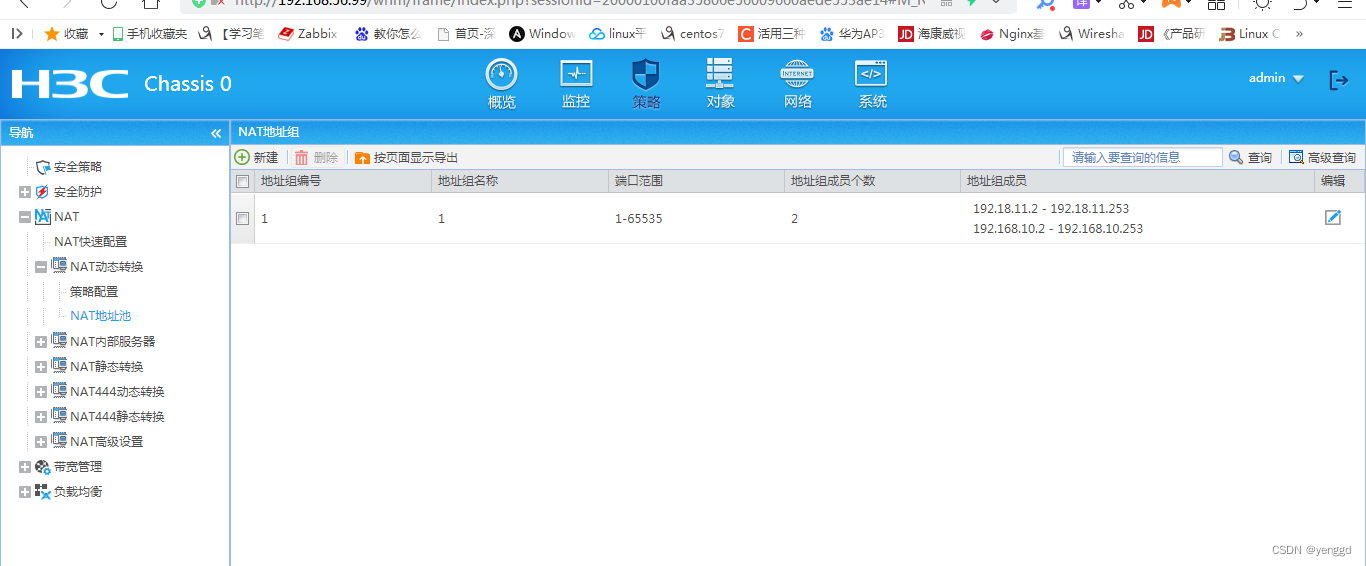1366x566 pixels.
Task: Open the Nginx bookmark
Action: [1012, 34]
